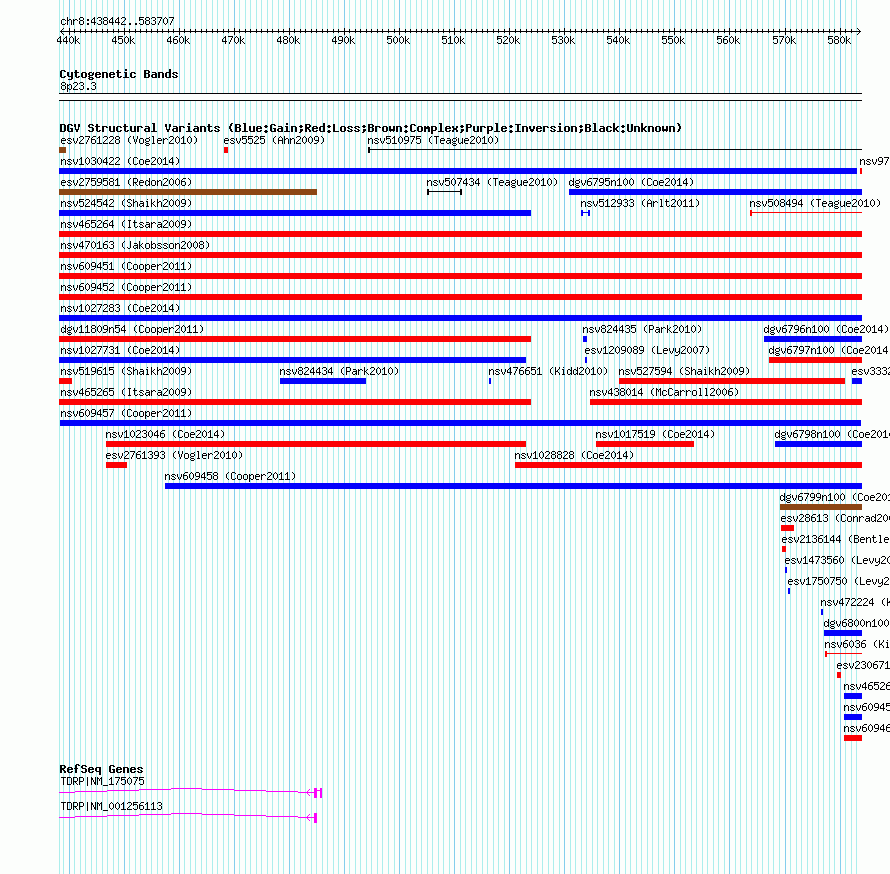Open the dgv6797n100 variant label

pyautogui.click(x=829, y=350)
